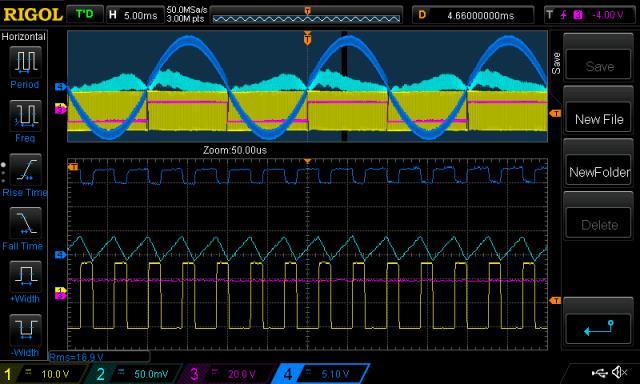Click the delay value 4.66000000ms field
This screenshot has height=384, width=640.
tap(473, 16)
